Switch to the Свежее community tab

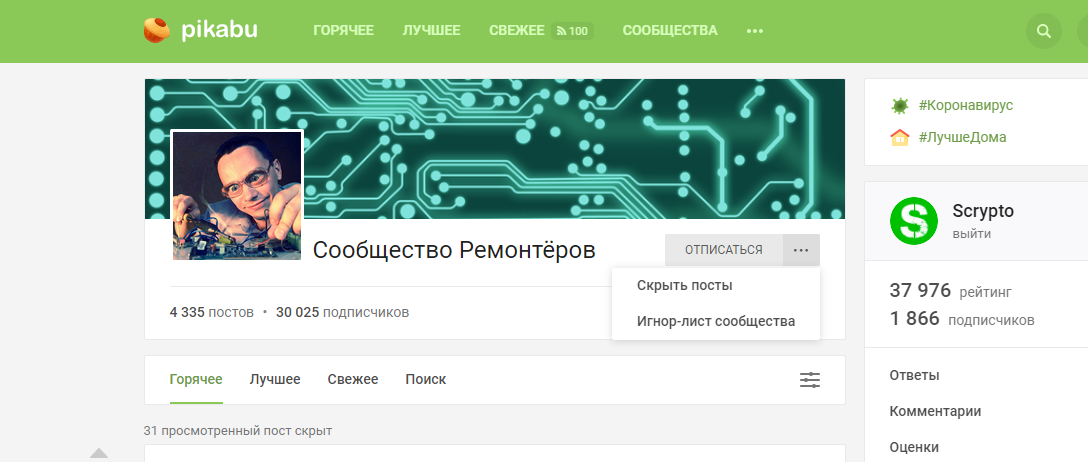click(x=352, y=379)
